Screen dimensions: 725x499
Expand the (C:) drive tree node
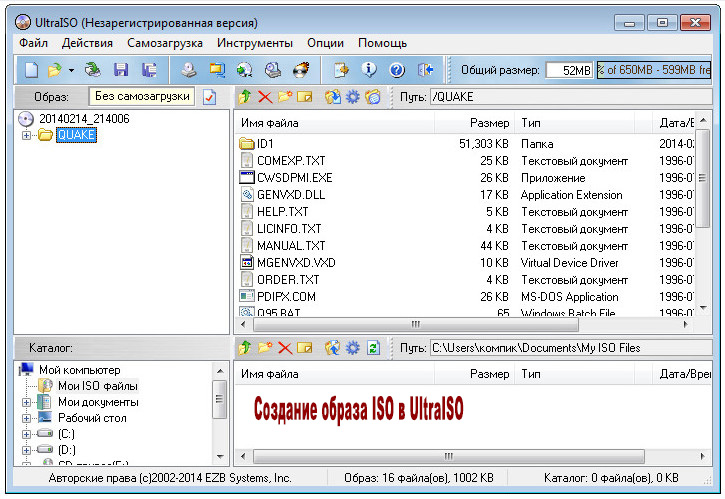coord(26,434)
